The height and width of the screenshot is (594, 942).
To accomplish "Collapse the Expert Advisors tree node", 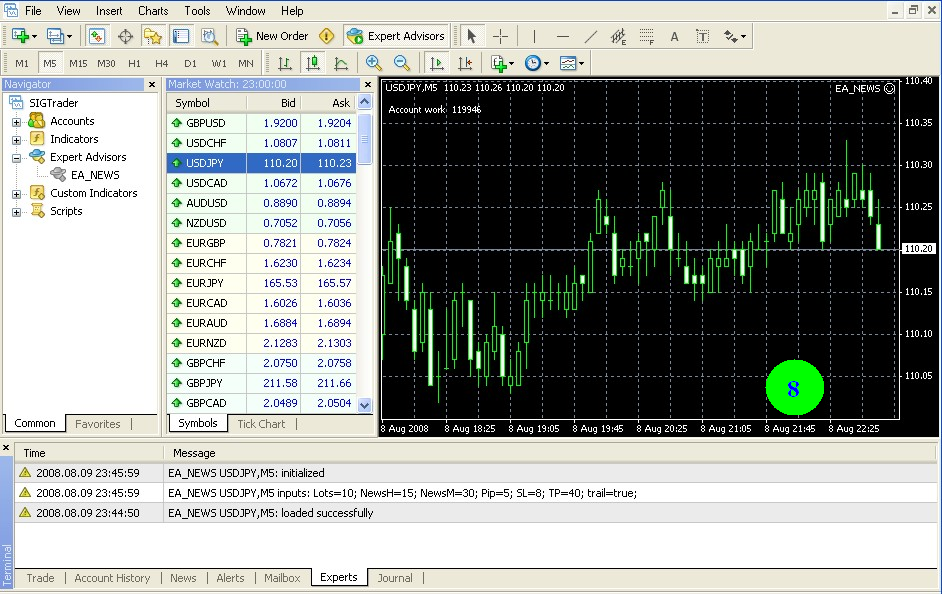I will (16, 158).
